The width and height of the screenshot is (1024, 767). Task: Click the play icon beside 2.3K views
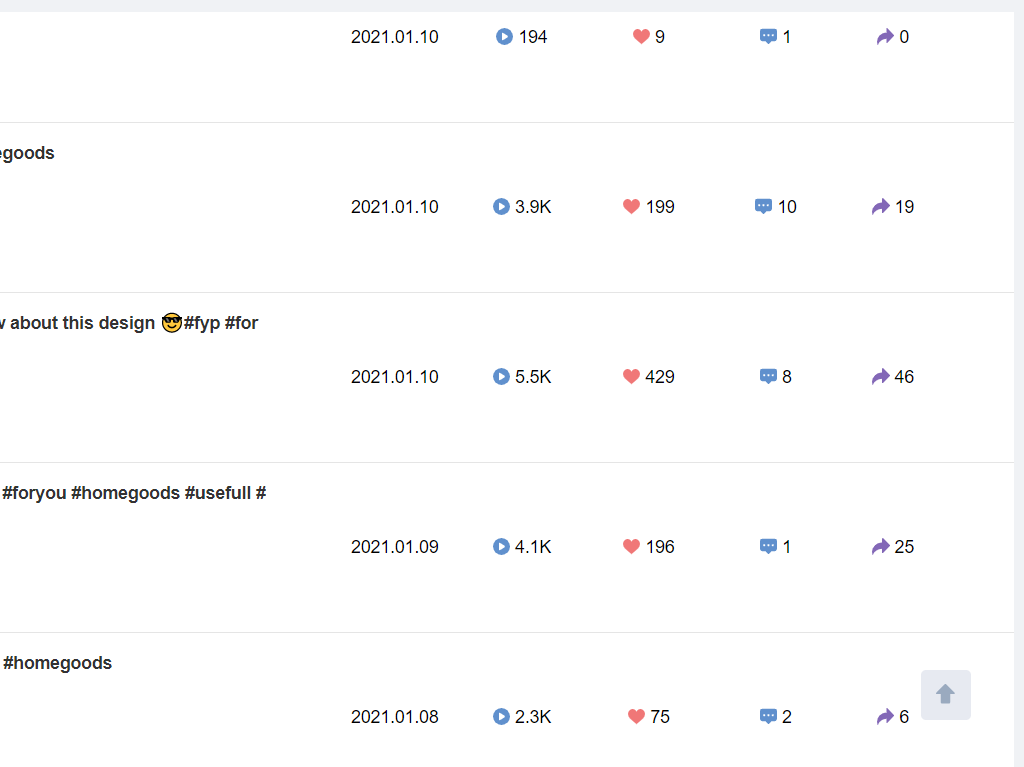(x=501, y=717)
